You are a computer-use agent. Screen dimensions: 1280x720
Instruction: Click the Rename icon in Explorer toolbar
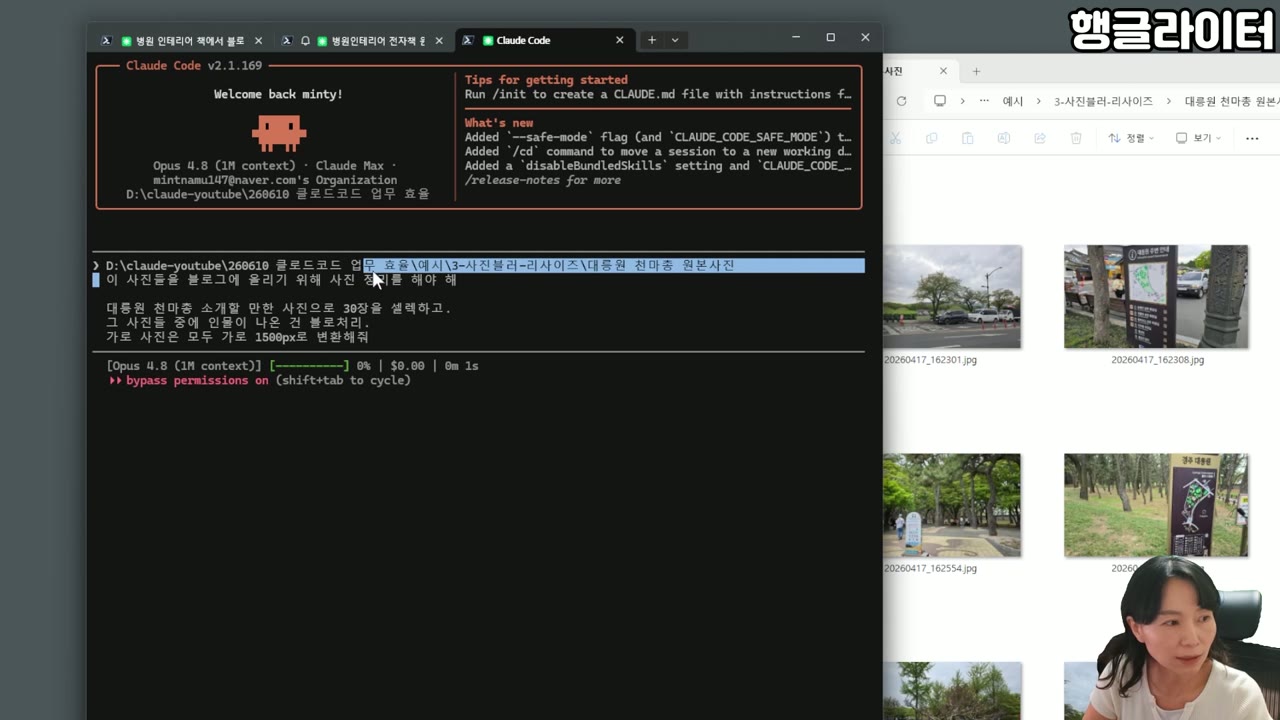[1004, 138]
